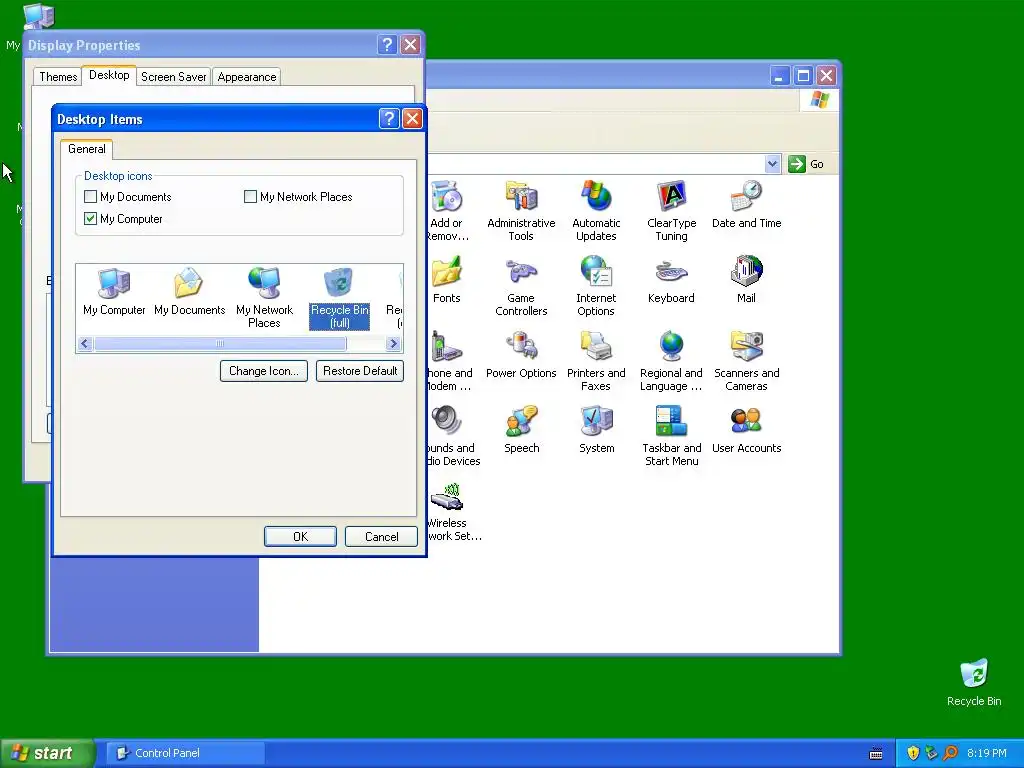1024x768 pixels.
Task: Click the security shield tray icon
Action: click(x=913, y=753)
